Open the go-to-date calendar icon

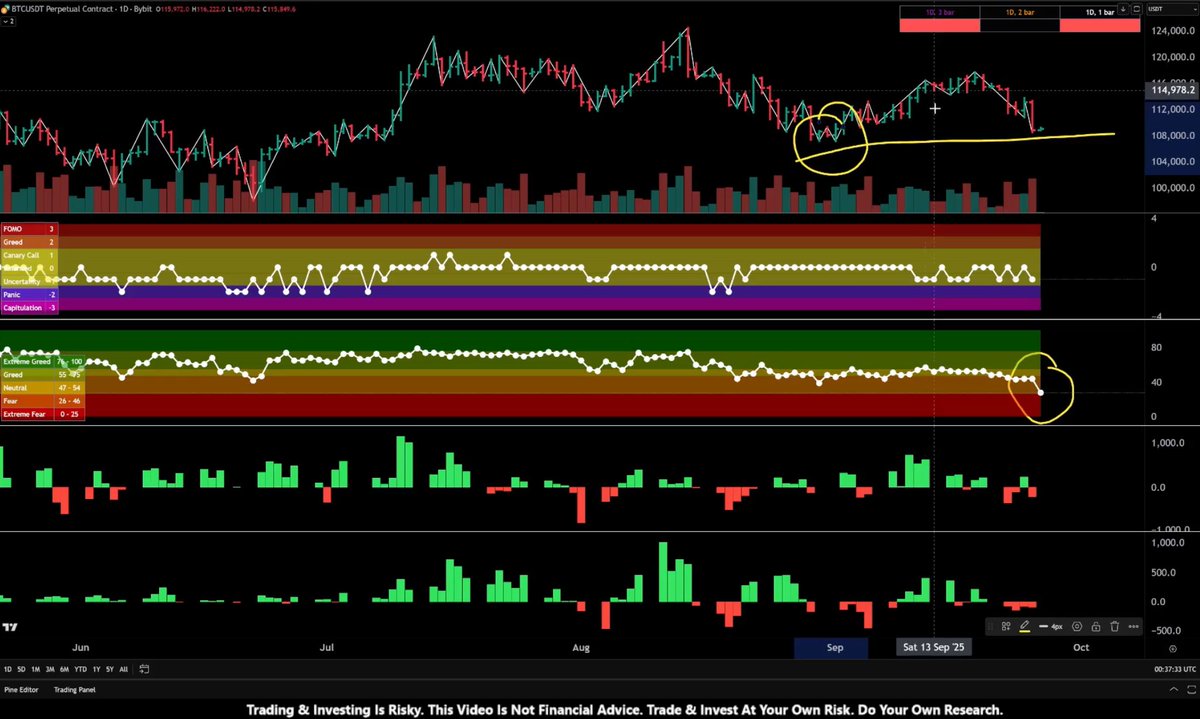coord(143,669)
